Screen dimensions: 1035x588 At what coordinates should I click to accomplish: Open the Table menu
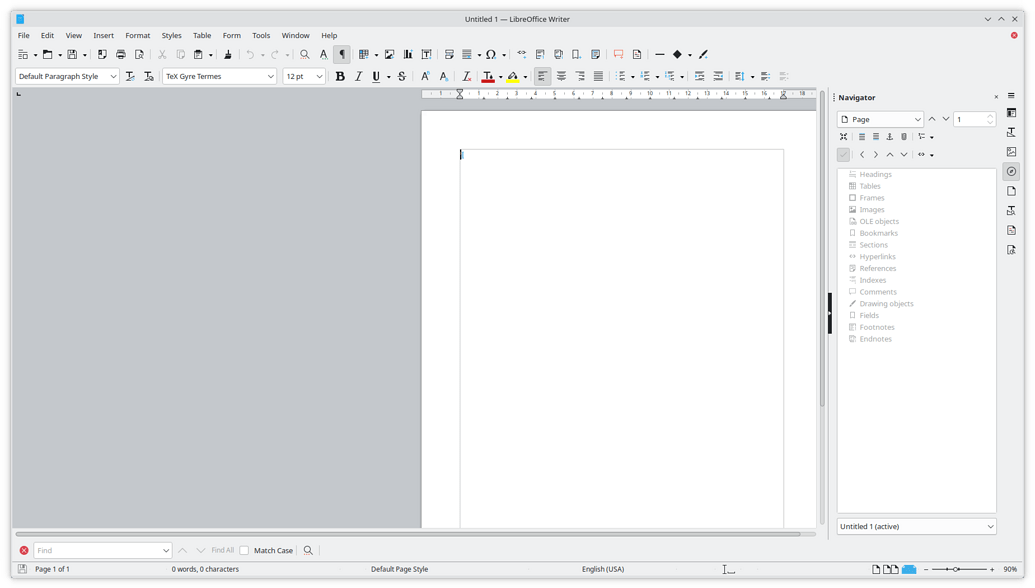point(202,36)
